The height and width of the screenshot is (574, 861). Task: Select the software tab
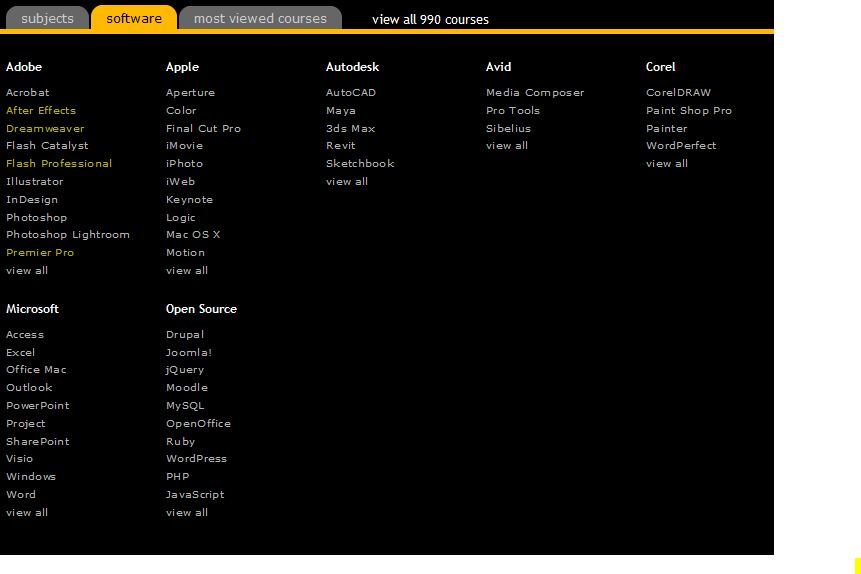[x=134, y=18]
